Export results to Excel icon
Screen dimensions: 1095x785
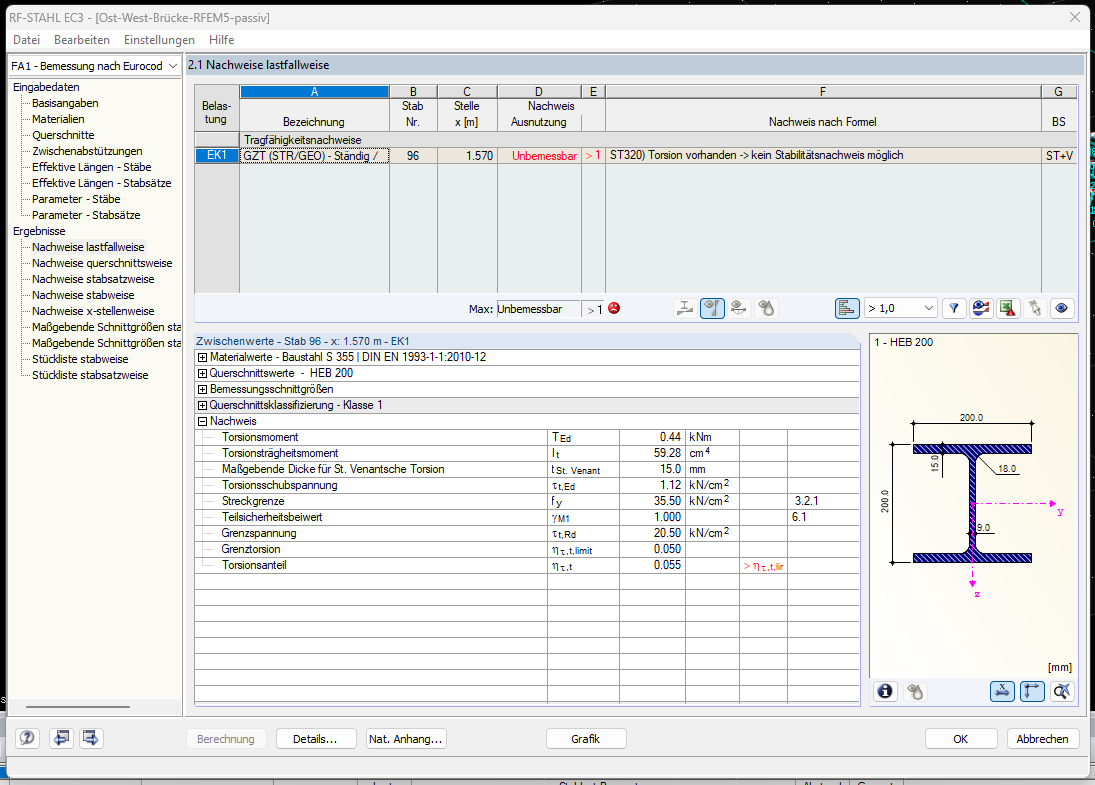(x=1008, y=308)
